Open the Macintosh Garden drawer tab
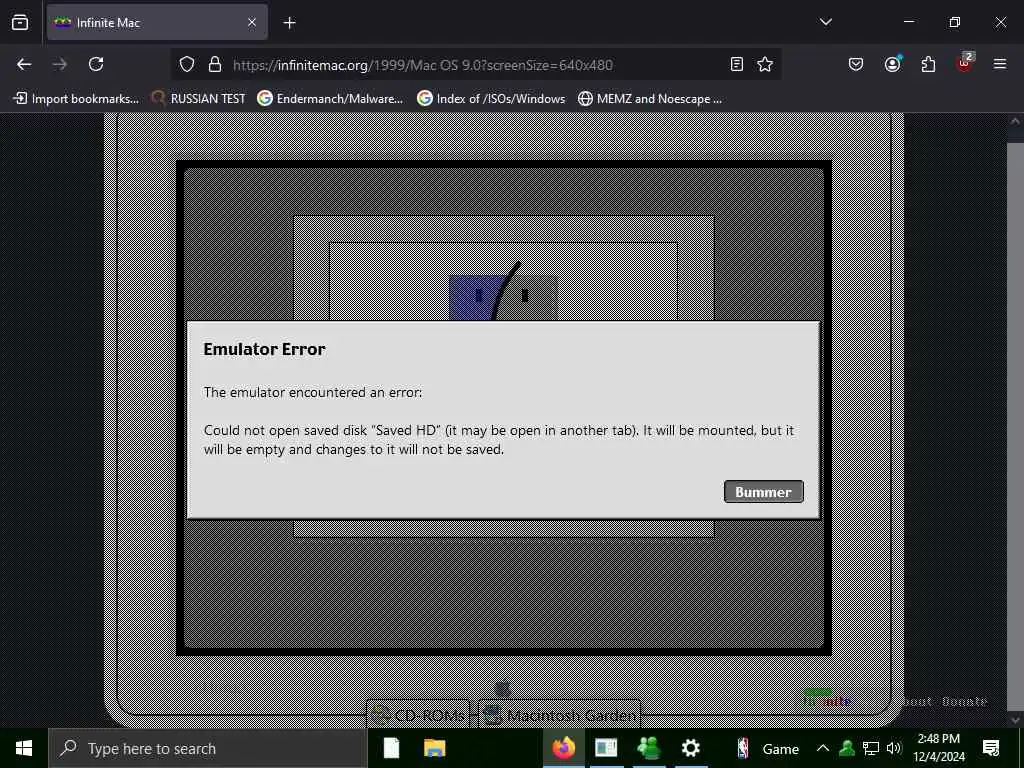The width and height of the screenshot is (1024, 768). [x=560, y=715]
